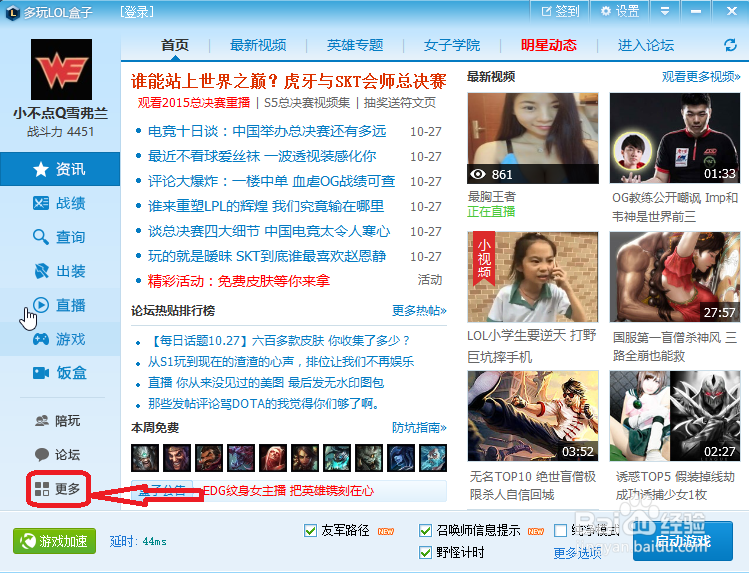Toggle the 友军路径 checkbox
The image size is (749, 573).
point(310,531)
